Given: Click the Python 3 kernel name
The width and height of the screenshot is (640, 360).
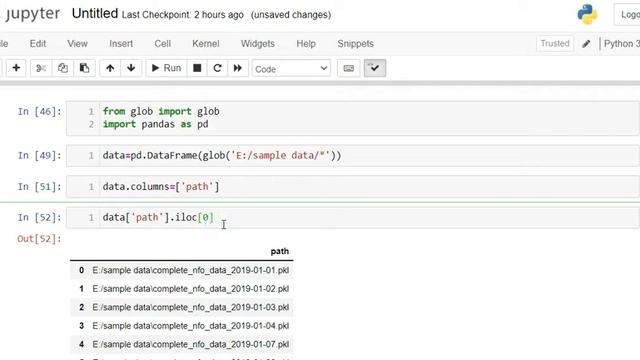Looking at the screenshot, I should coord(622,44).
